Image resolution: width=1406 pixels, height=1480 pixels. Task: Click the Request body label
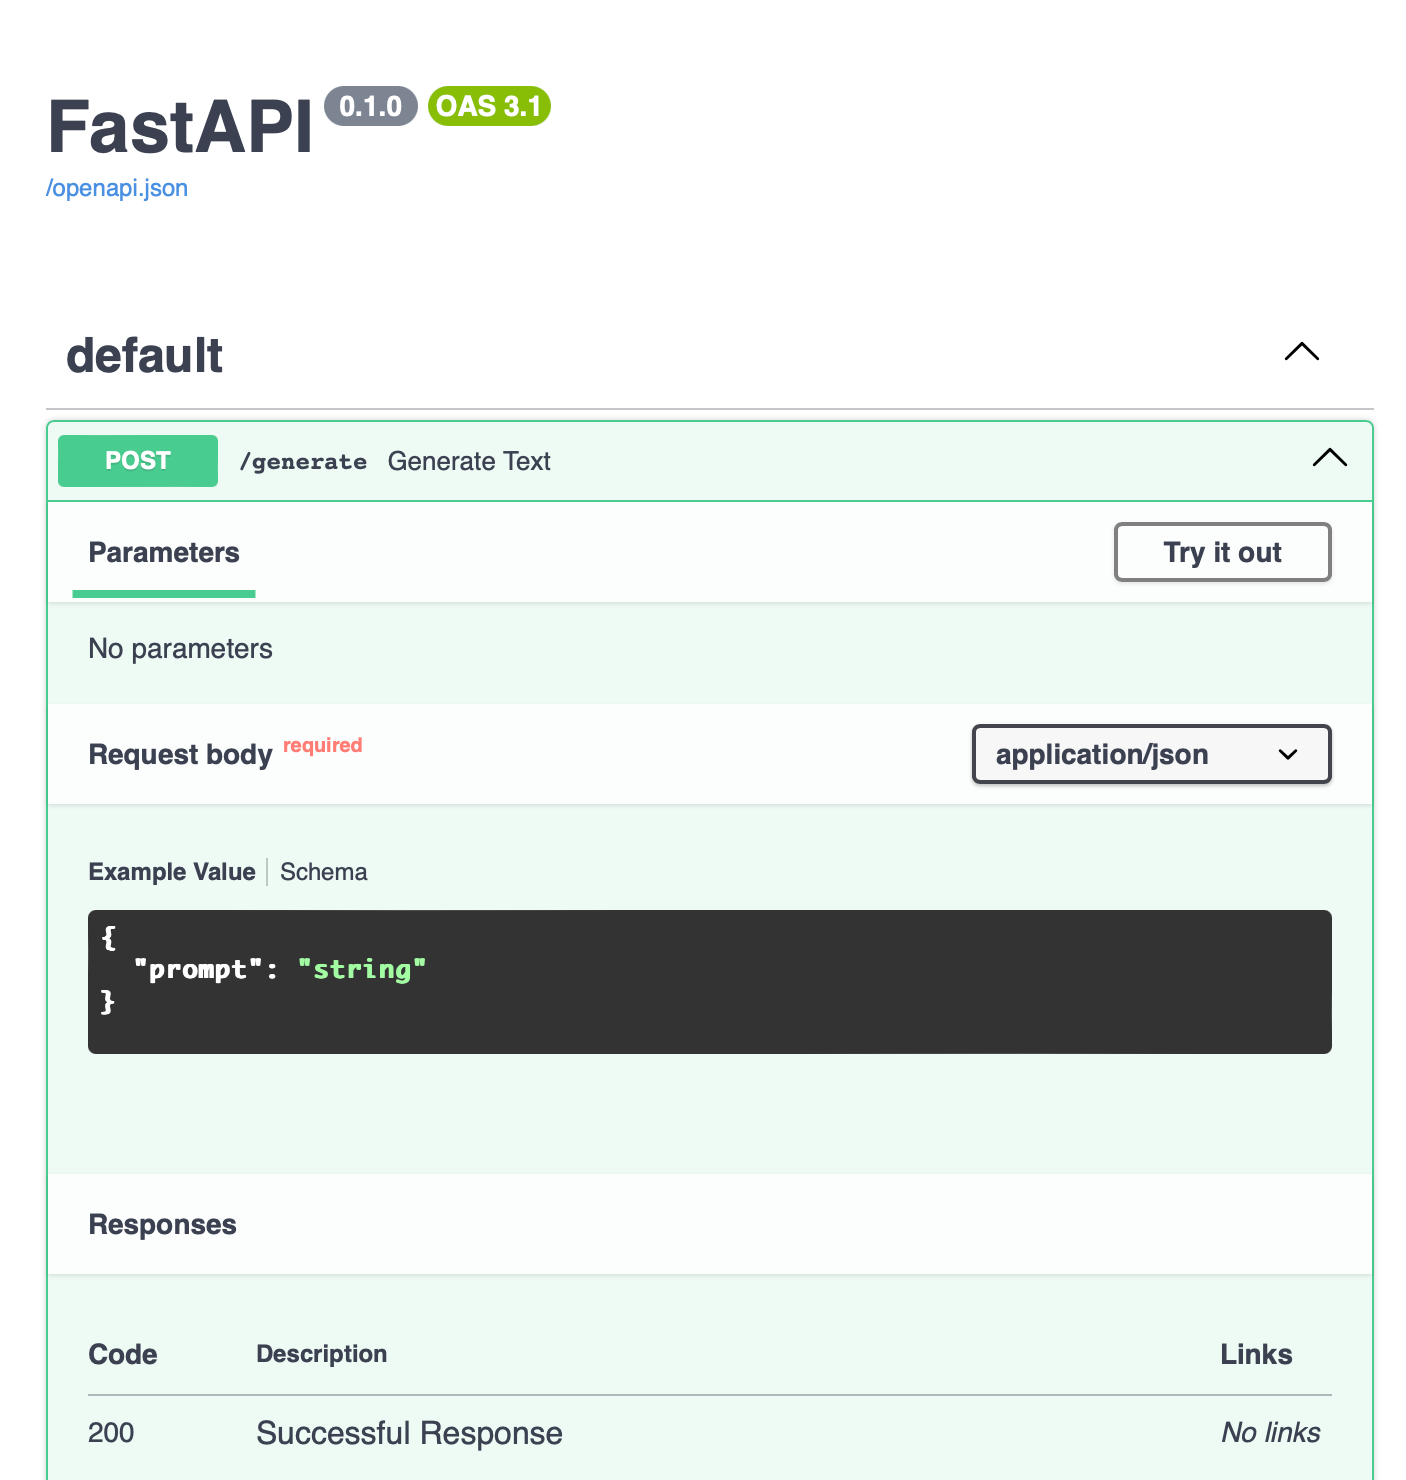tap(181, 754)
